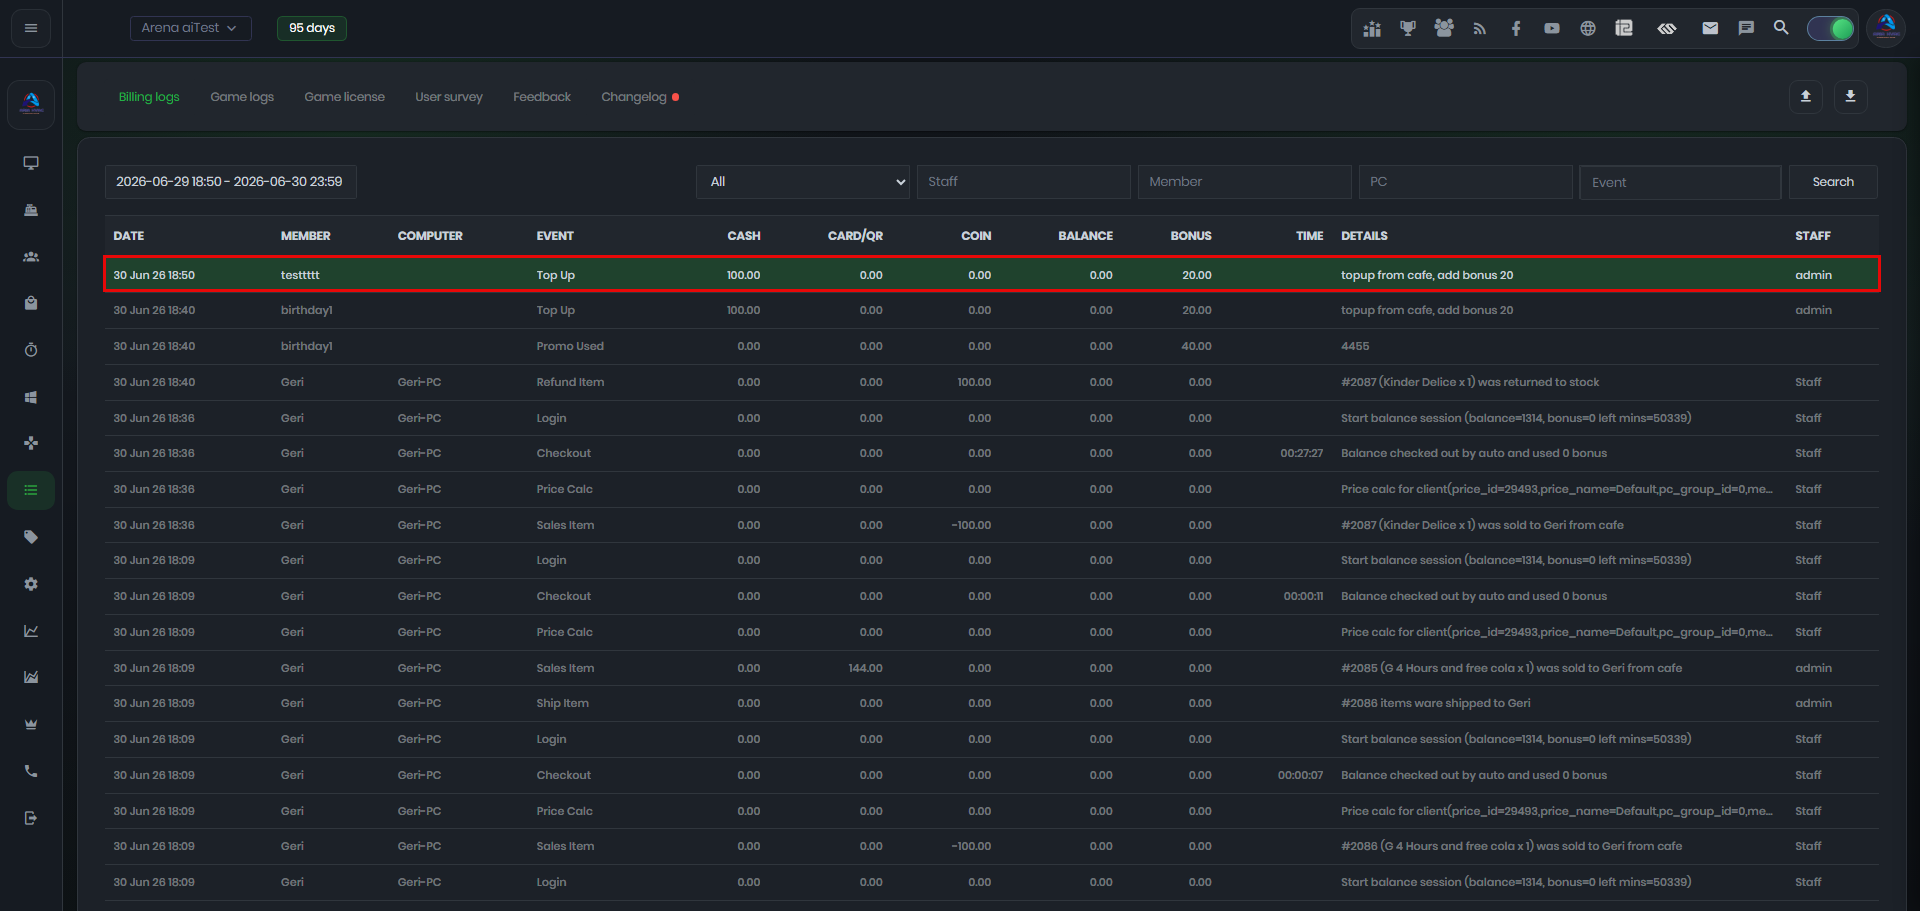
Task: Select the highlighted testtttt Top Up row
Action: pyautogui.click(x=992, y=274)
